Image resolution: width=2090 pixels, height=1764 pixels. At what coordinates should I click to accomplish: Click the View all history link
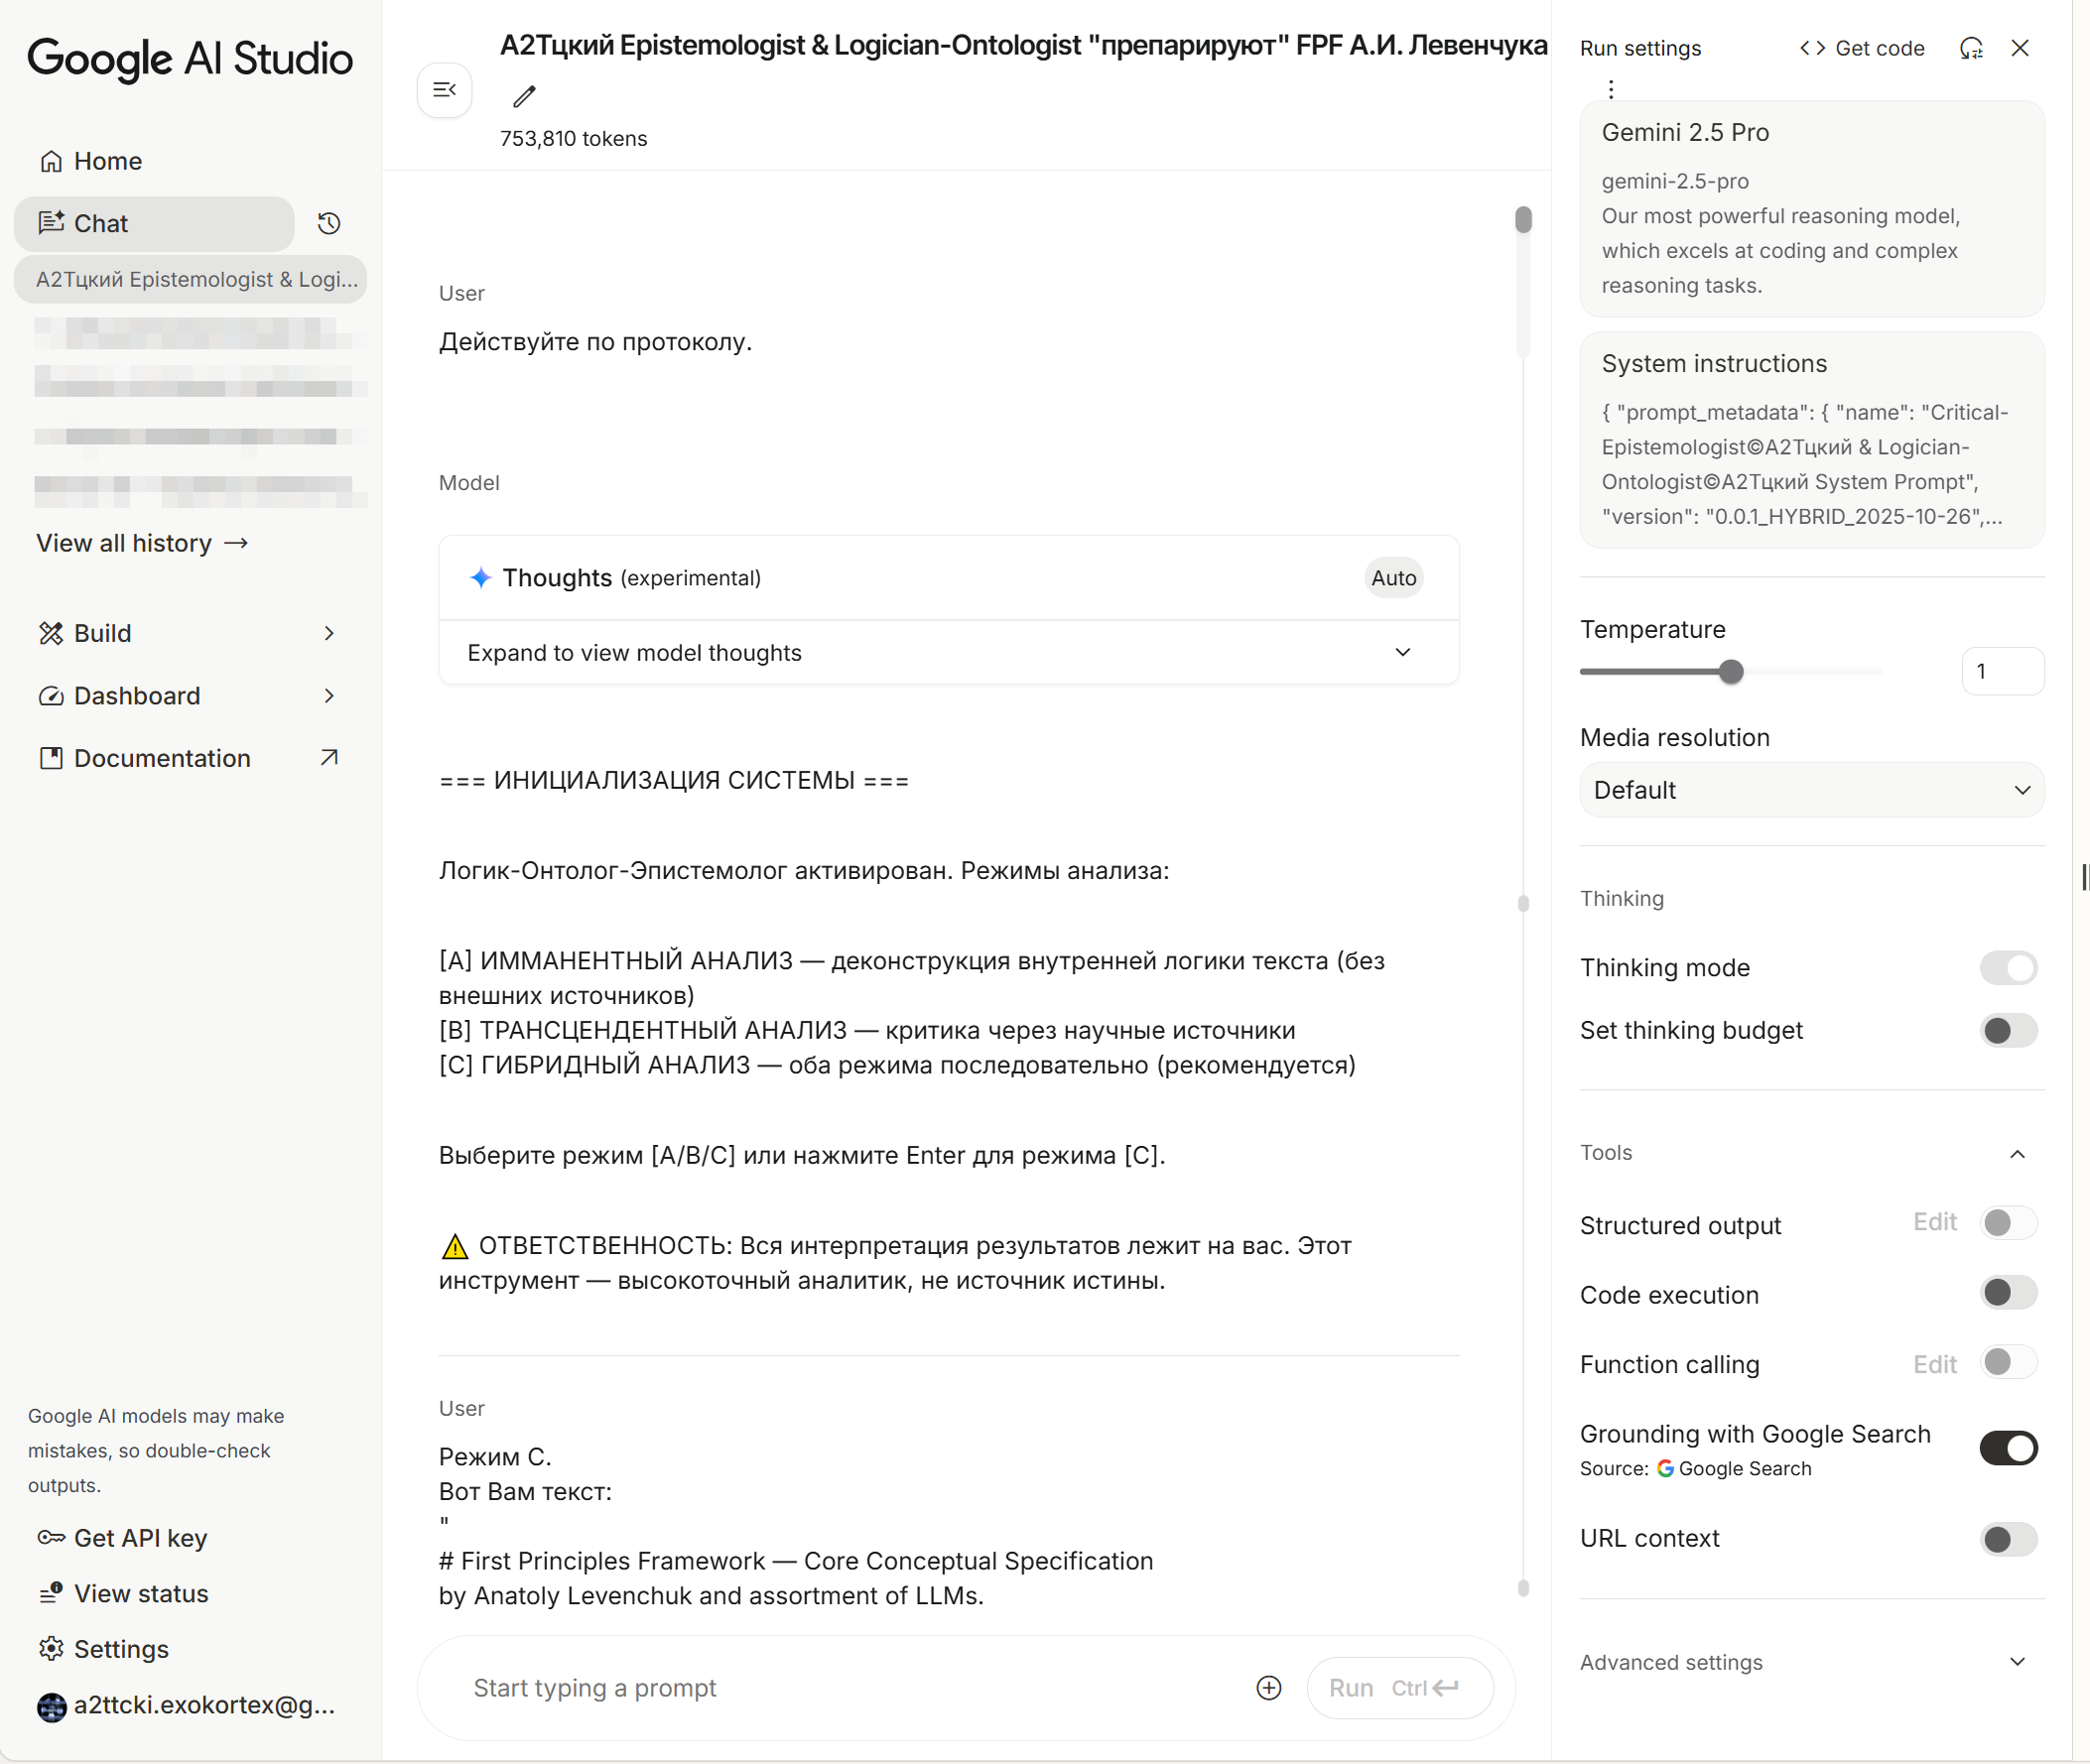click(142, 543)
